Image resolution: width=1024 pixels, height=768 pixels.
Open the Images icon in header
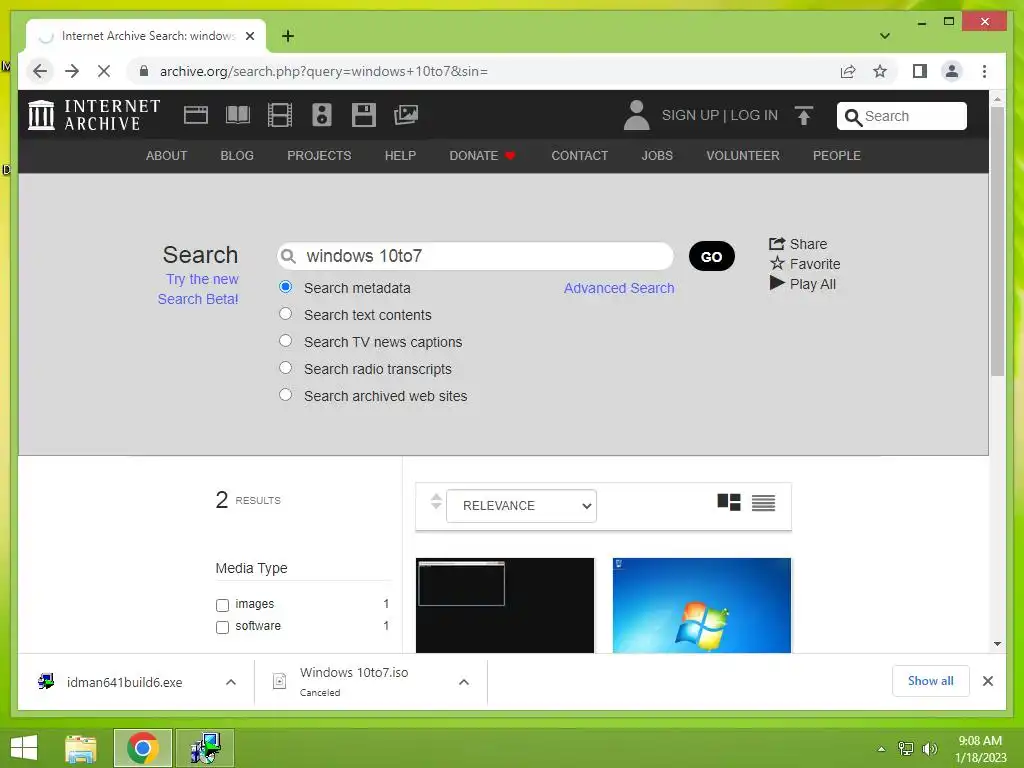coord(406,115)
